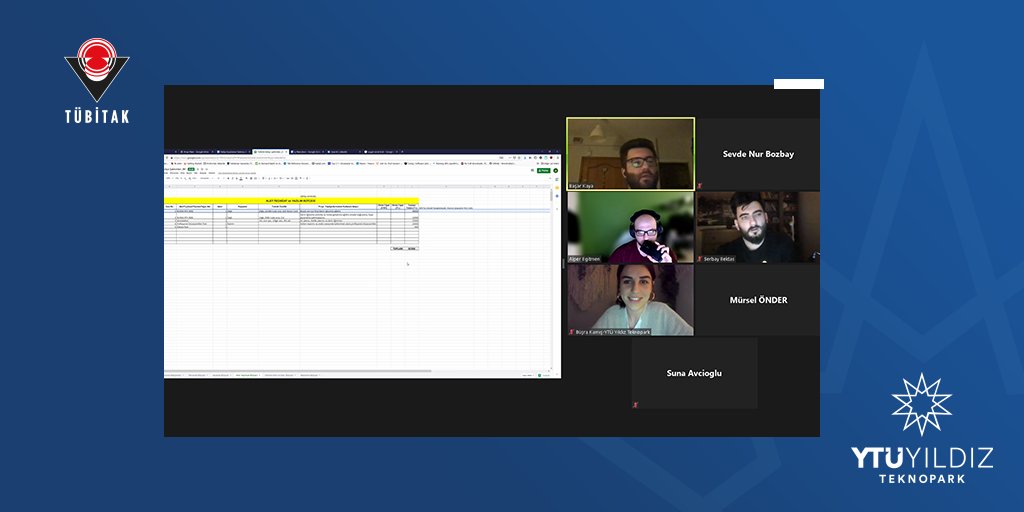Click the green Share button in Google Sheets

543,170
